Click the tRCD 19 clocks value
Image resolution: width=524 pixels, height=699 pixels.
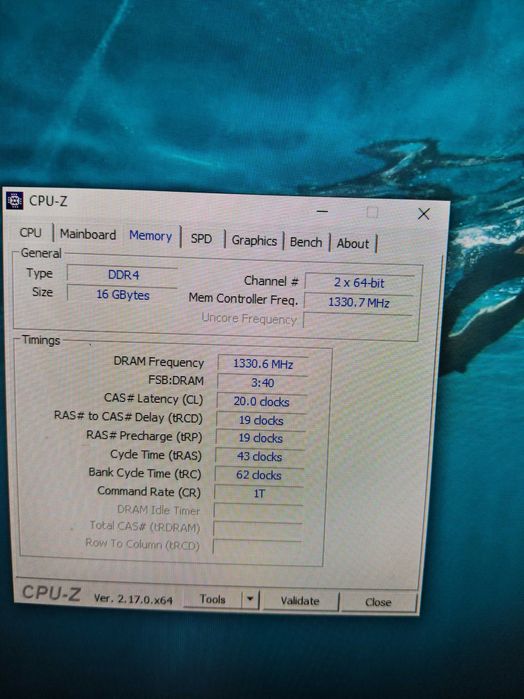(261, 420)
